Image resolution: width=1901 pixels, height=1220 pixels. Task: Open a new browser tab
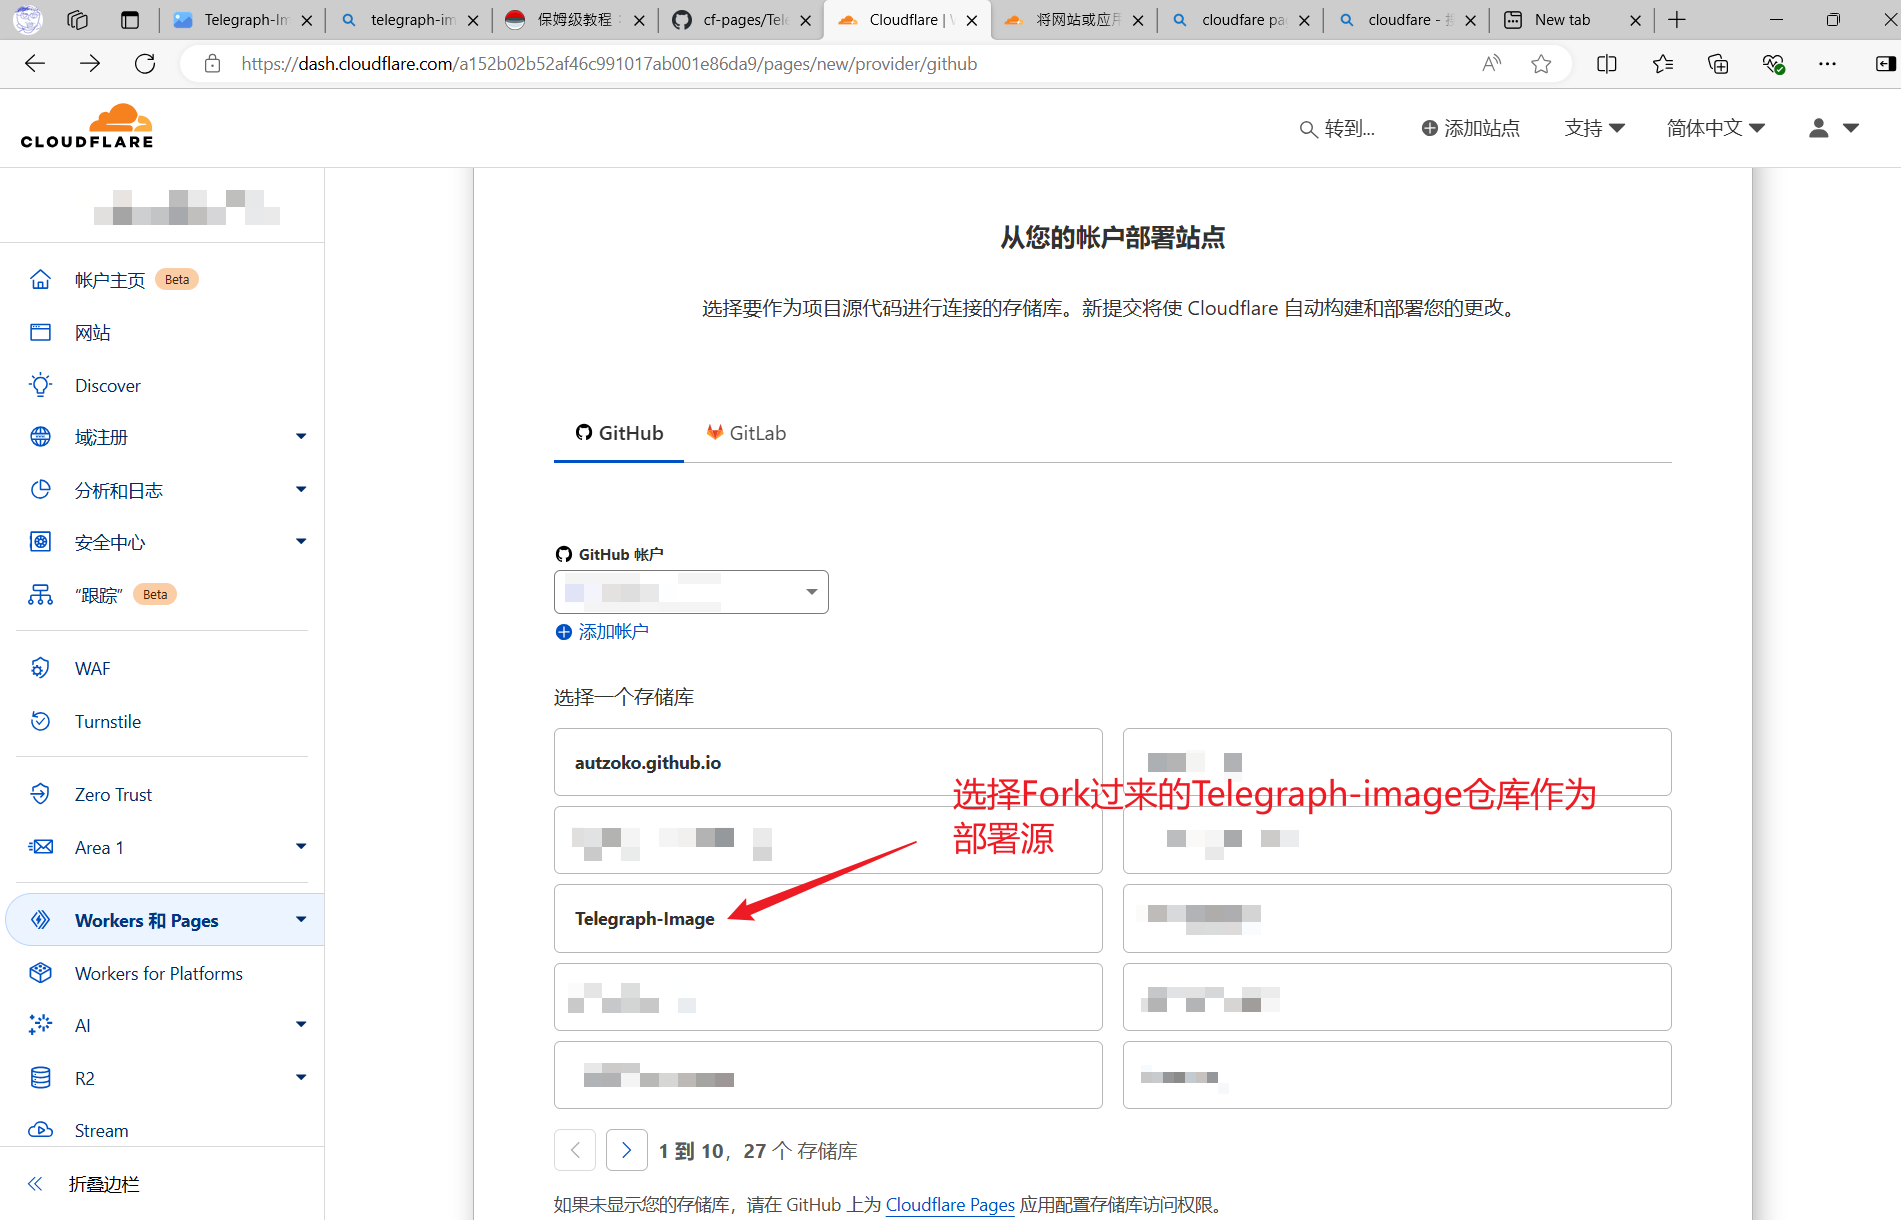click(x=1677, y=20)
